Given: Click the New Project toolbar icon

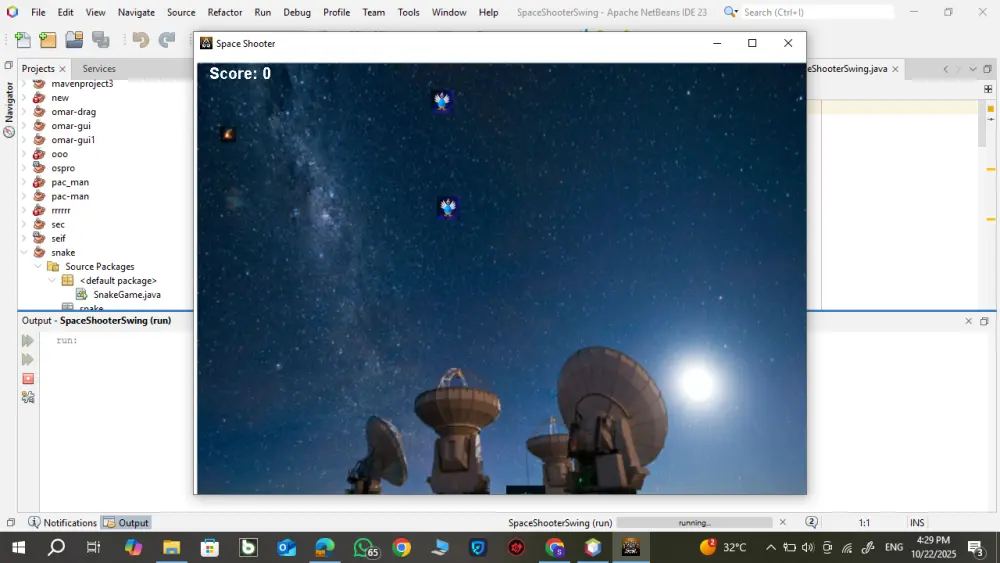Looking at the screenshot, I should click(48, 40).
